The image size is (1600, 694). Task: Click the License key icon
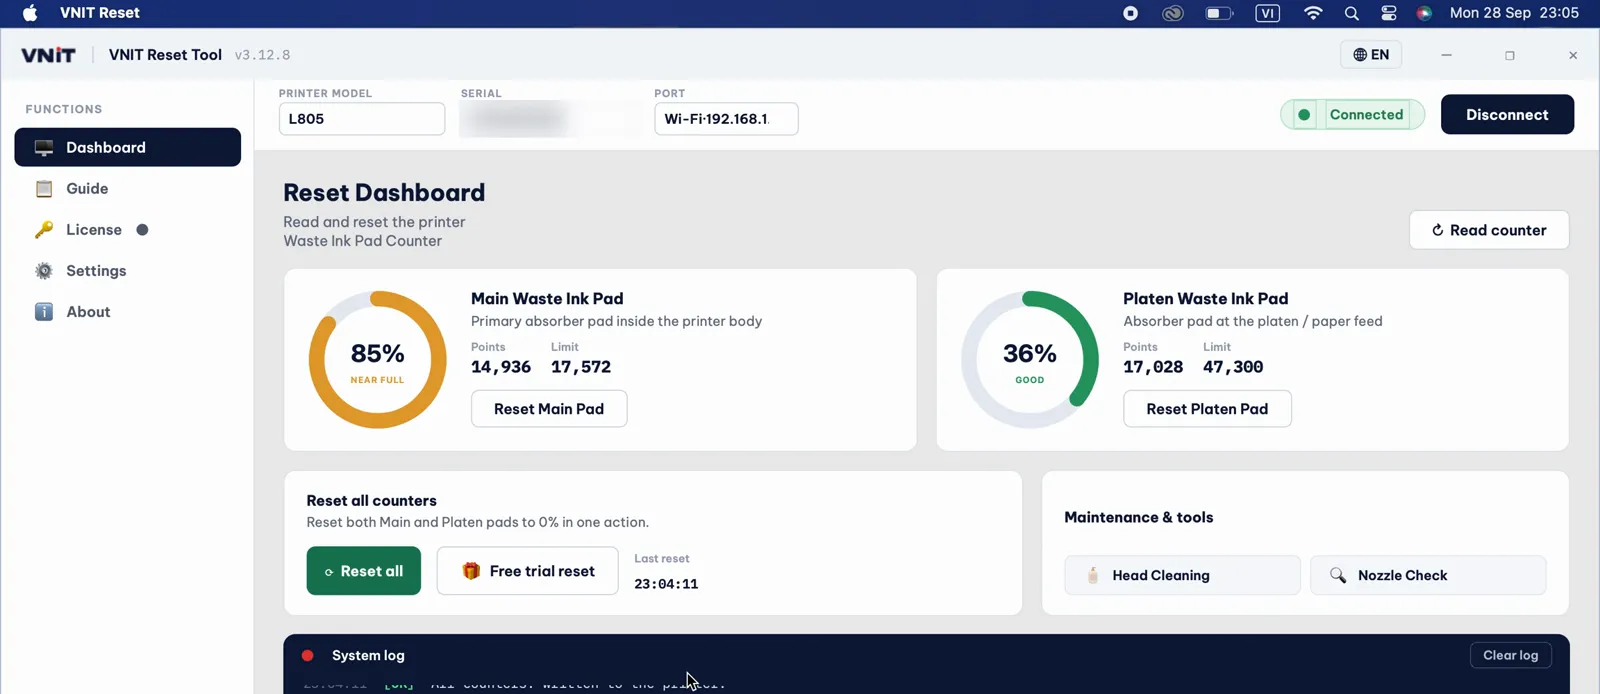44,230
